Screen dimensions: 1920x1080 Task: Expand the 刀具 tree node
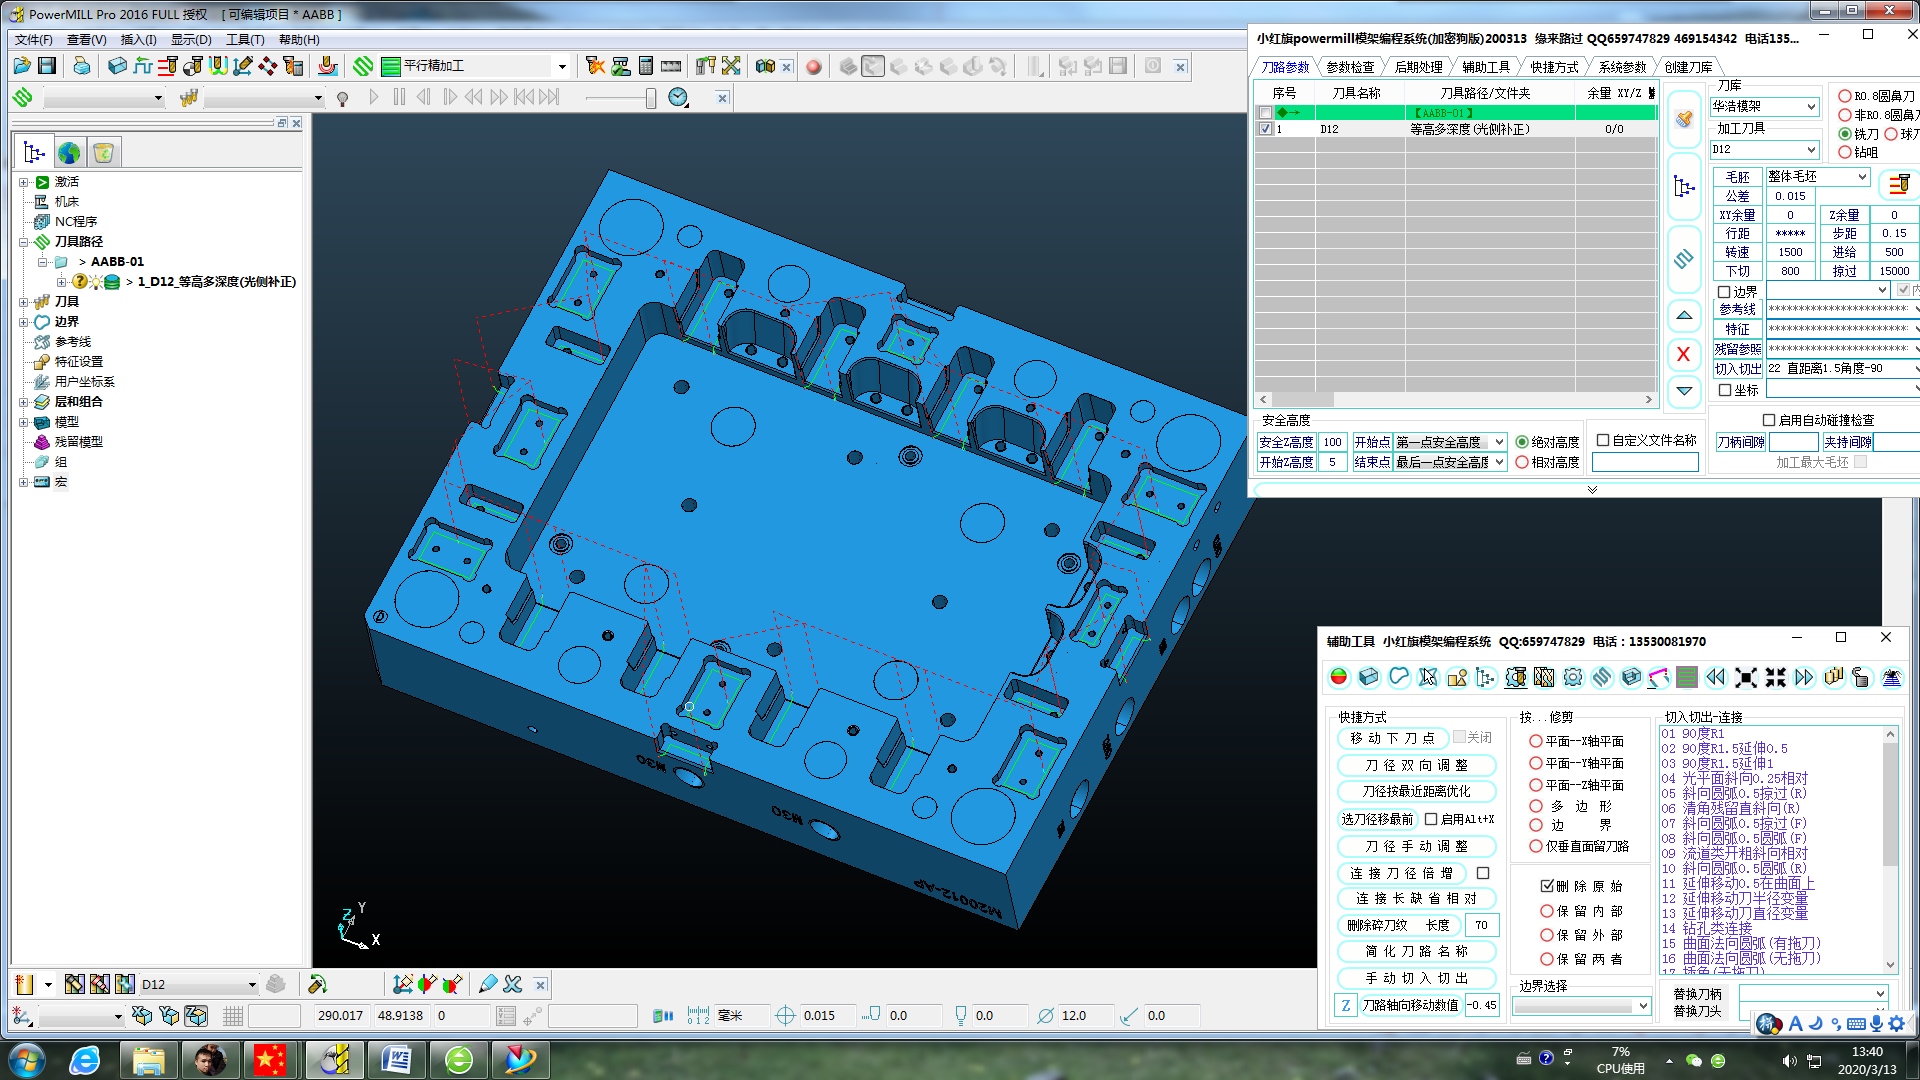[x=24, y=301]
